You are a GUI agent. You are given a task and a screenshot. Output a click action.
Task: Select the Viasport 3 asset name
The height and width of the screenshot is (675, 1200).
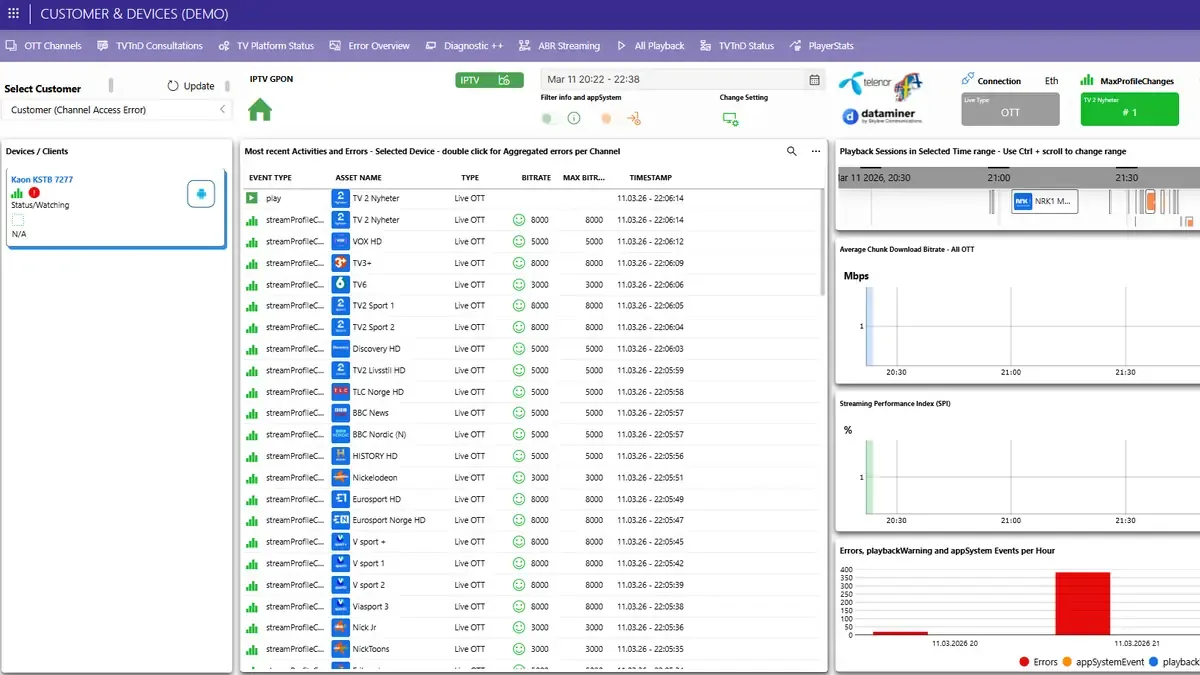[x=371, y=606]
